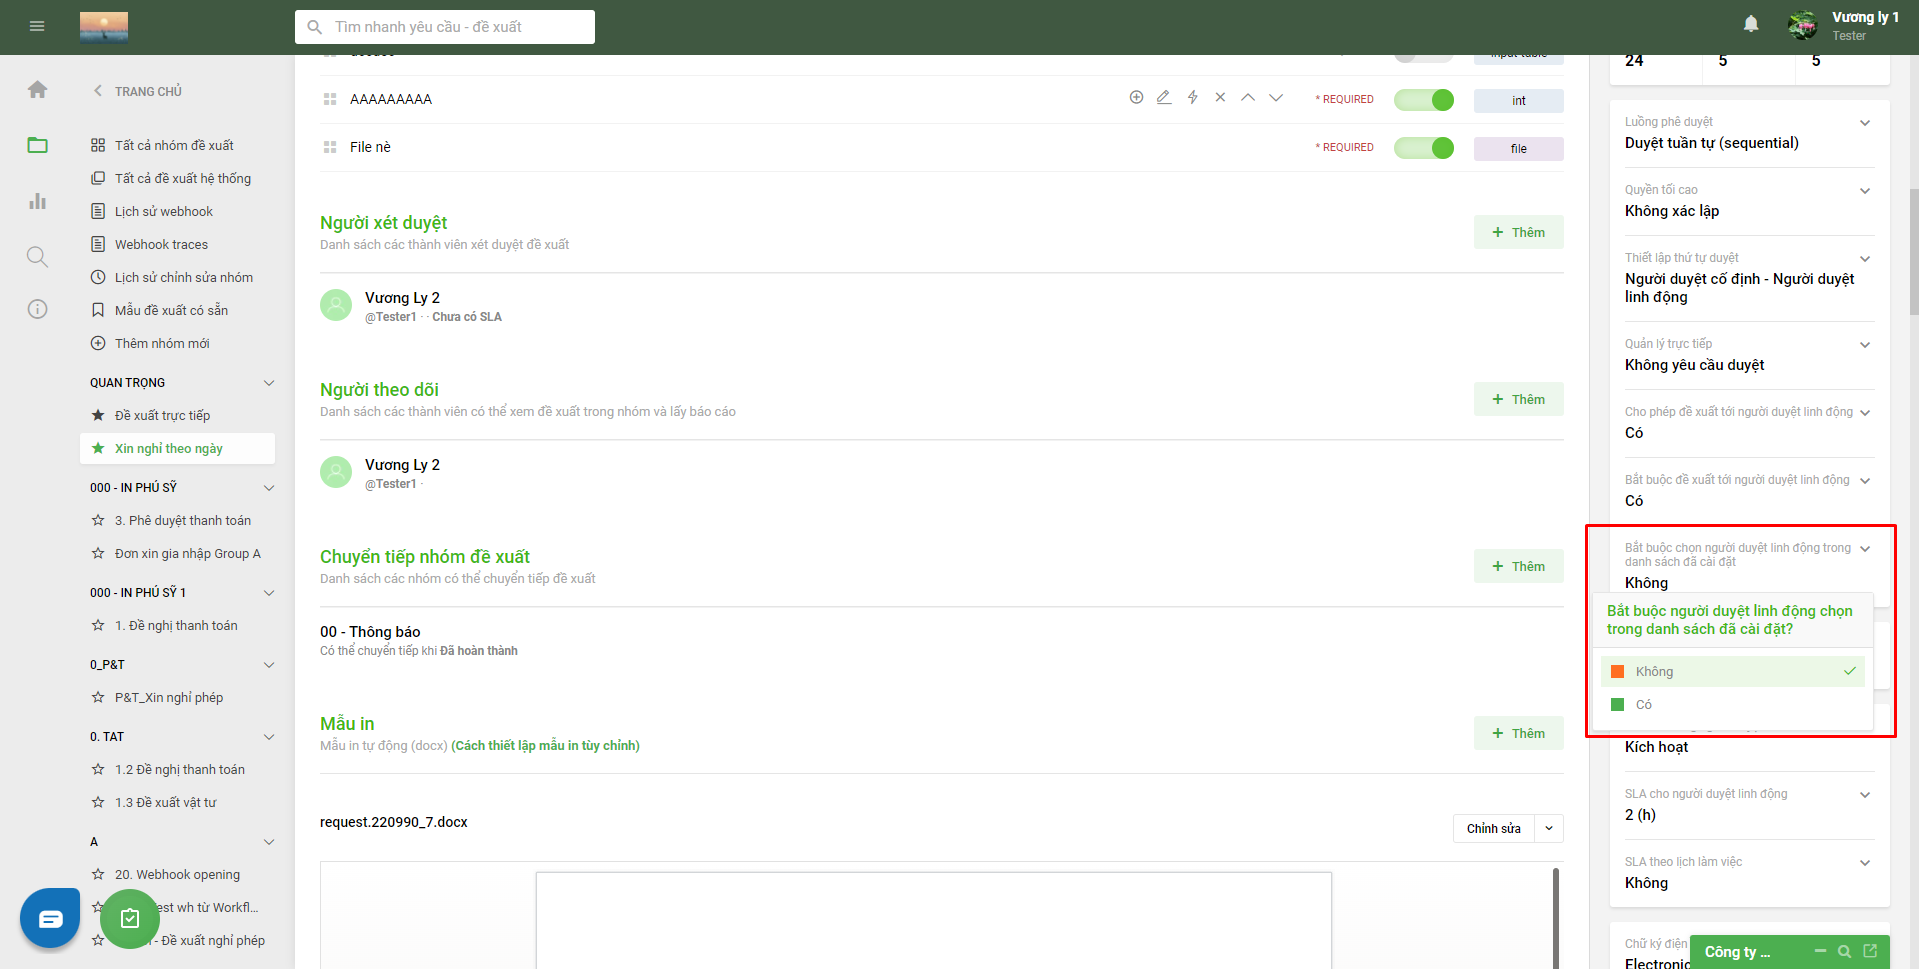This screenshot has height=969, width=1919.
Task: Collapse the 0_P&T sidebar section
Action: click(269, 665)
